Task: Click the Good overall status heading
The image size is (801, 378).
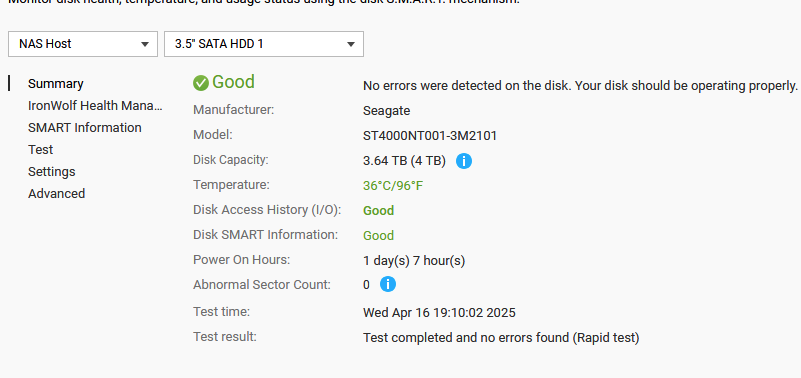Action: click(x=233, y=82)
